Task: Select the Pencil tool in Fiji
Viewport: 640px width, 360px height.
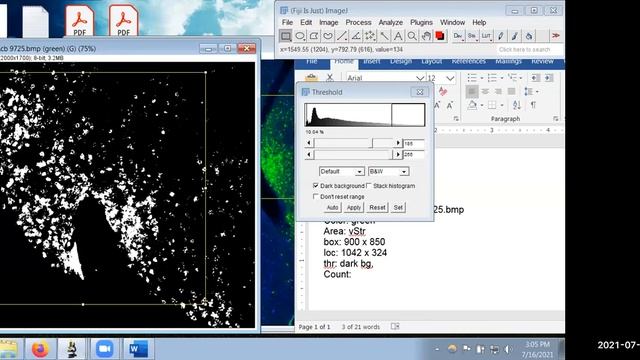Action: pos(500,36)
